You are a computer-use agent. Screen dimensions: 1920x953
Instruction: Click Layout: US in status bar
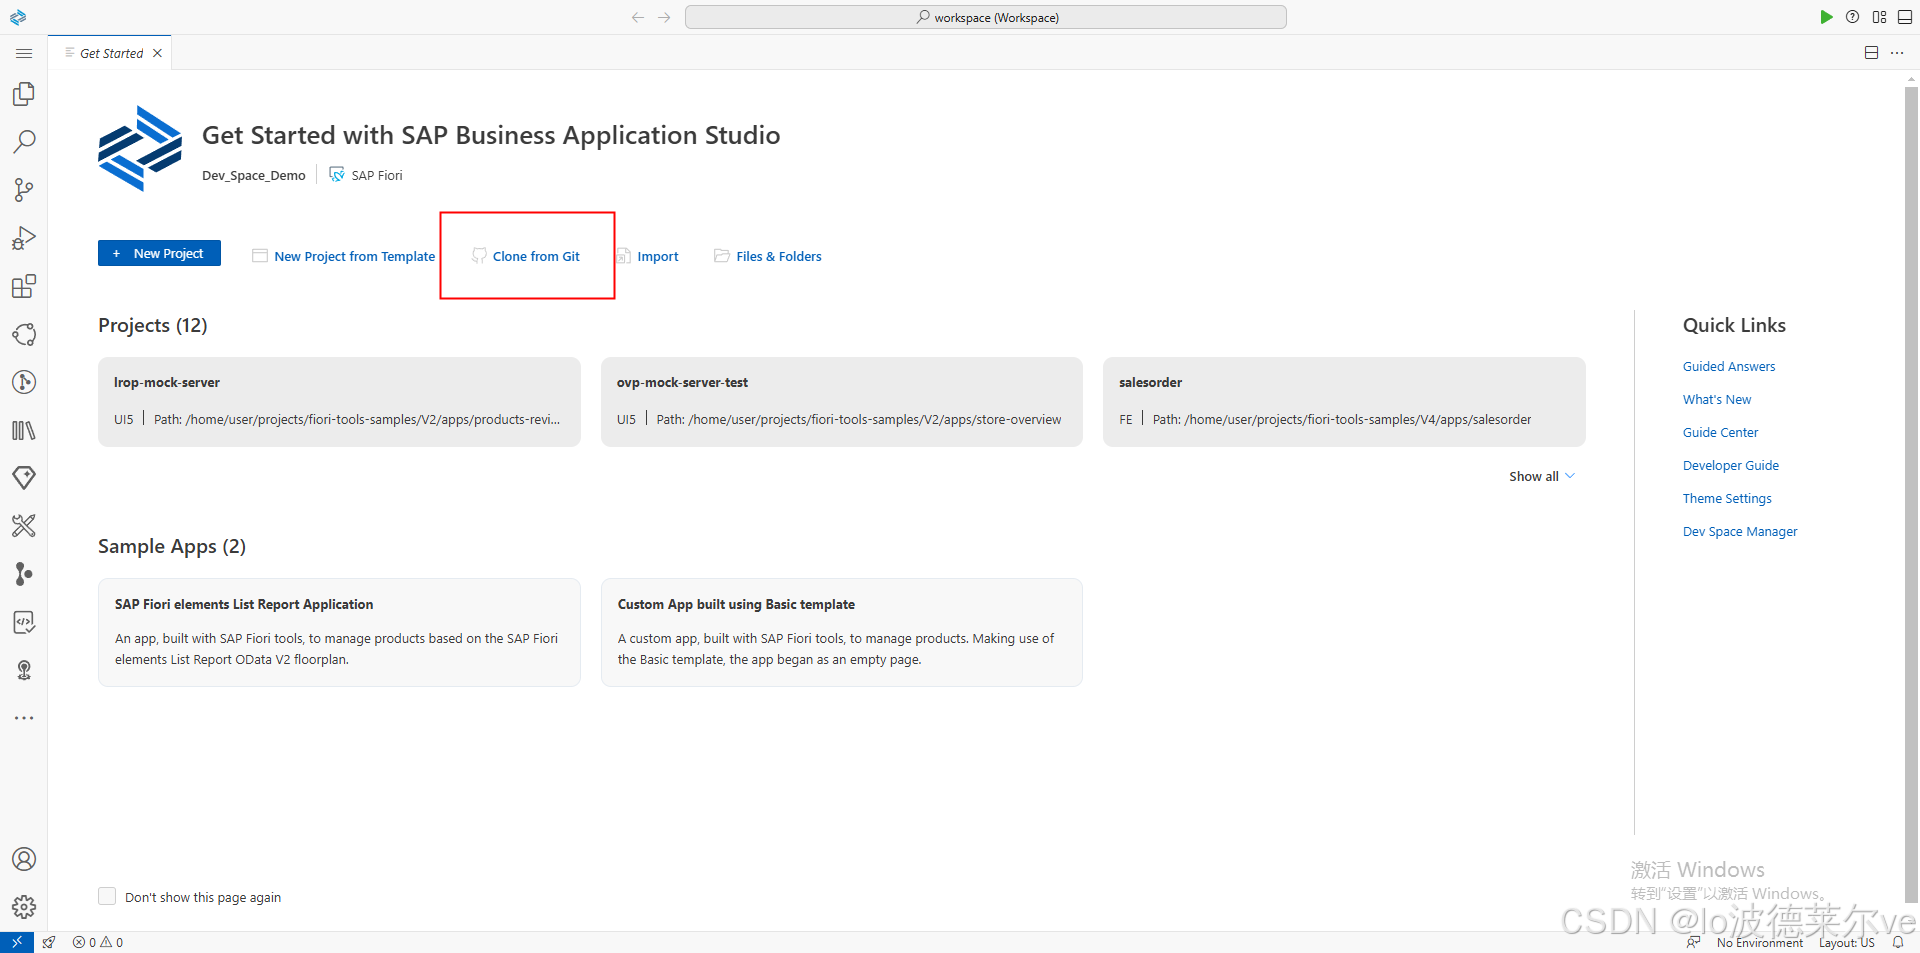tap(1847, 942)
